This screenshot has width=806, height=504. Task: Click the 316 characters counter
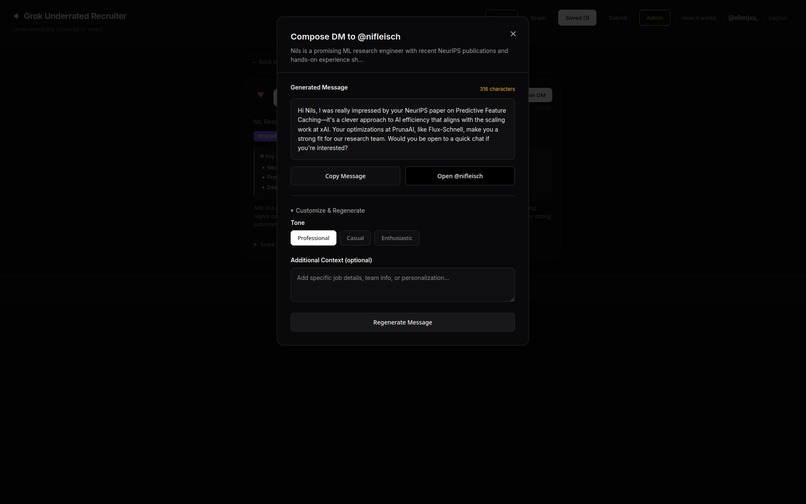[497, 89]
